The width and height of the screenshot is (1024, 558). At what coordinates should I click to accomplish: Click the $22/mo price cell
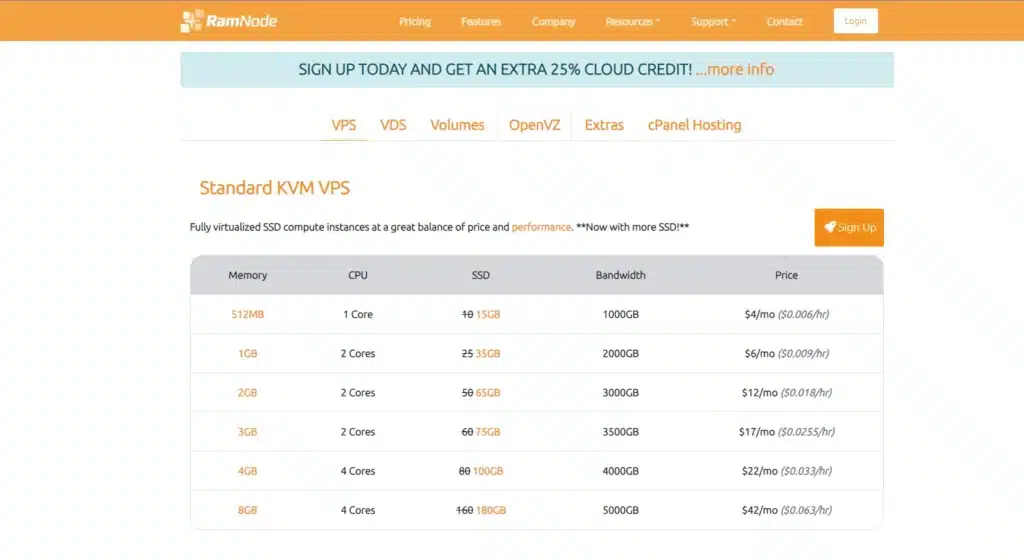click(786, 471)
